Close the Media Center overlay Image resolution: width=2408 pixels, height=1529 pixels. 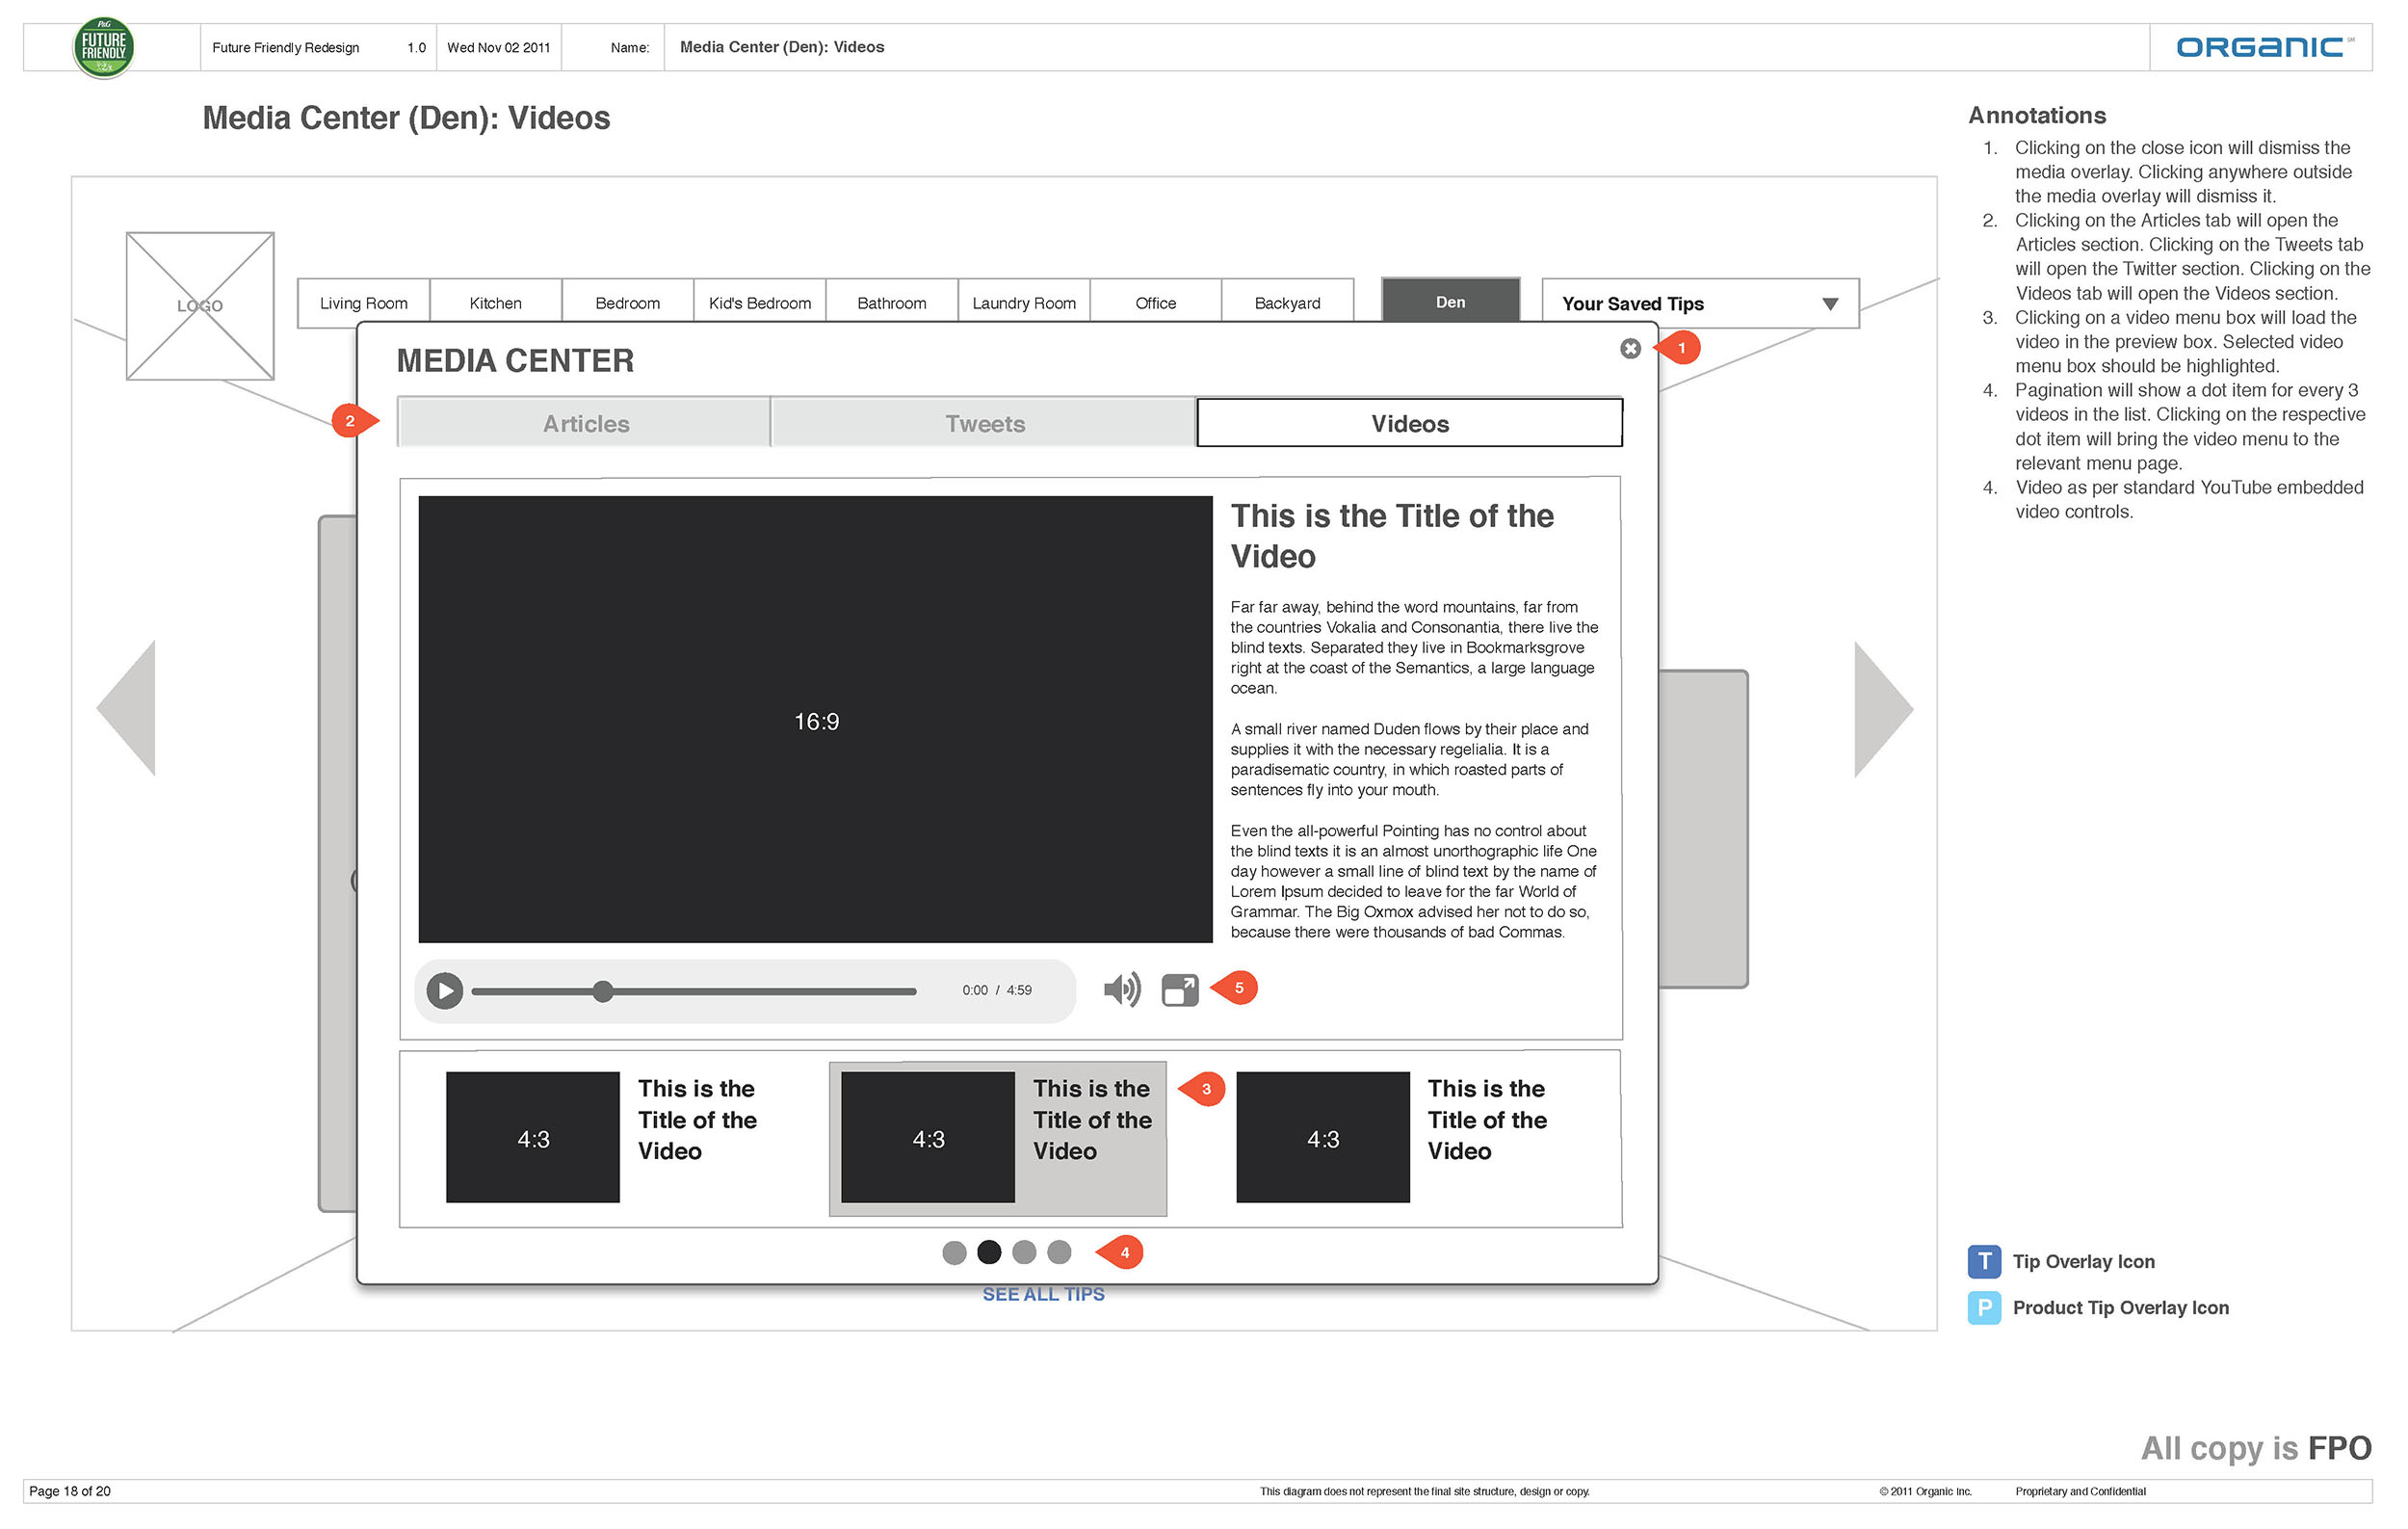[x=1630, y=348]
